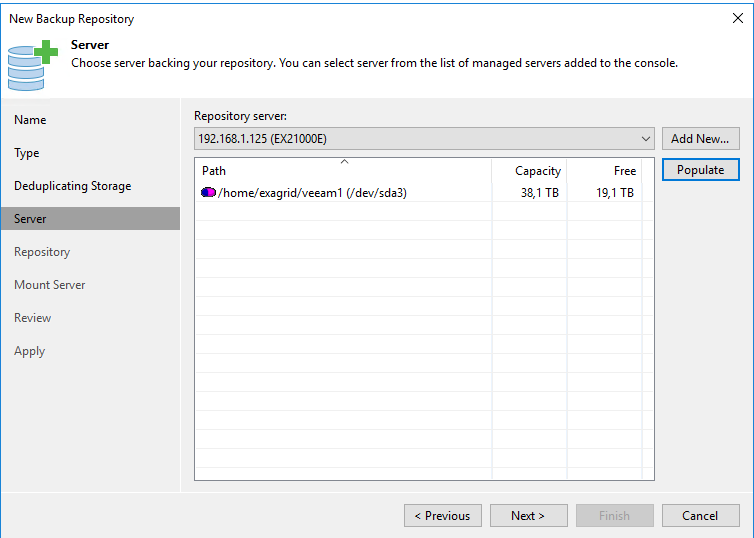Image resolution: width=754 pixels, height=538 pixels.
Task: Click the Add New... button
Action: 701,139
